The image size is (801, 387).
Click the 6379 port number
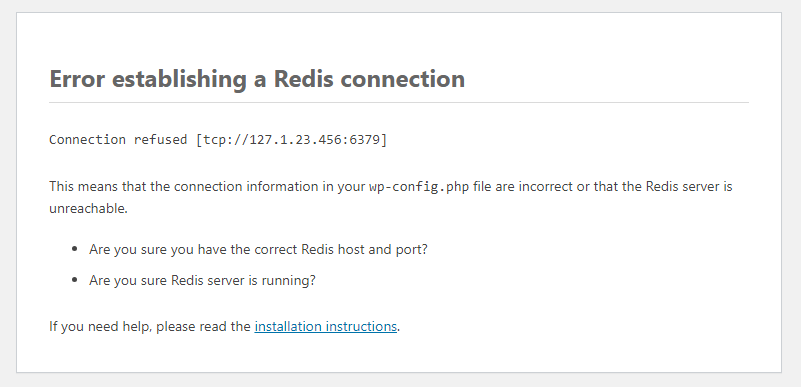[x=365, y=139]
